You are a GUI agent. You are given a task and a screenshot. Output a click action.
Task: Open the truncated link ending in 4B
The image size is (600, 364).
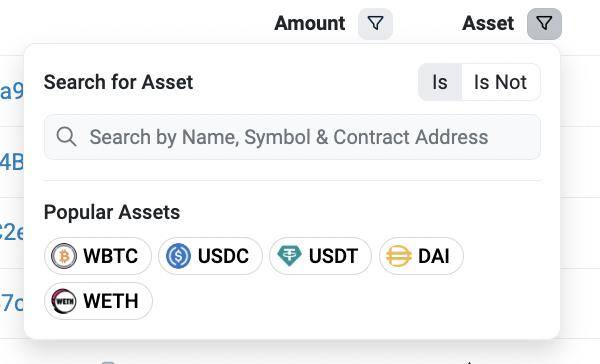click(11, 162)
